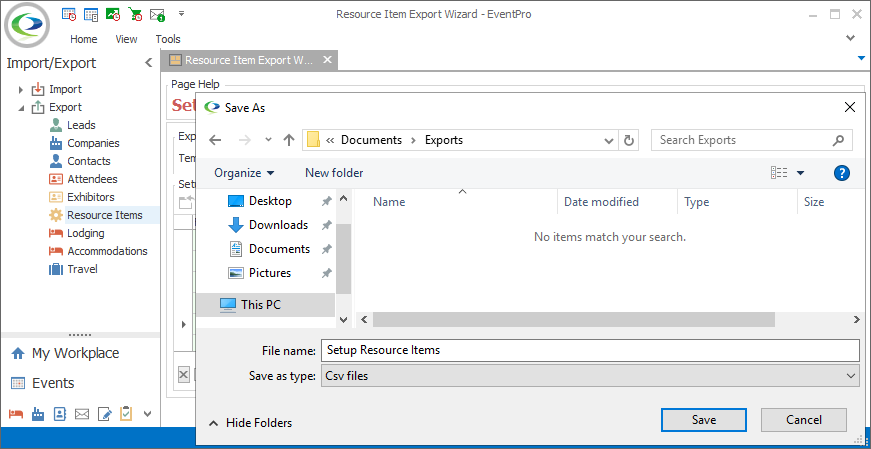871x449 pixels.
Task: Open Events in the navigation pane
Action: [x=53, y=383]
